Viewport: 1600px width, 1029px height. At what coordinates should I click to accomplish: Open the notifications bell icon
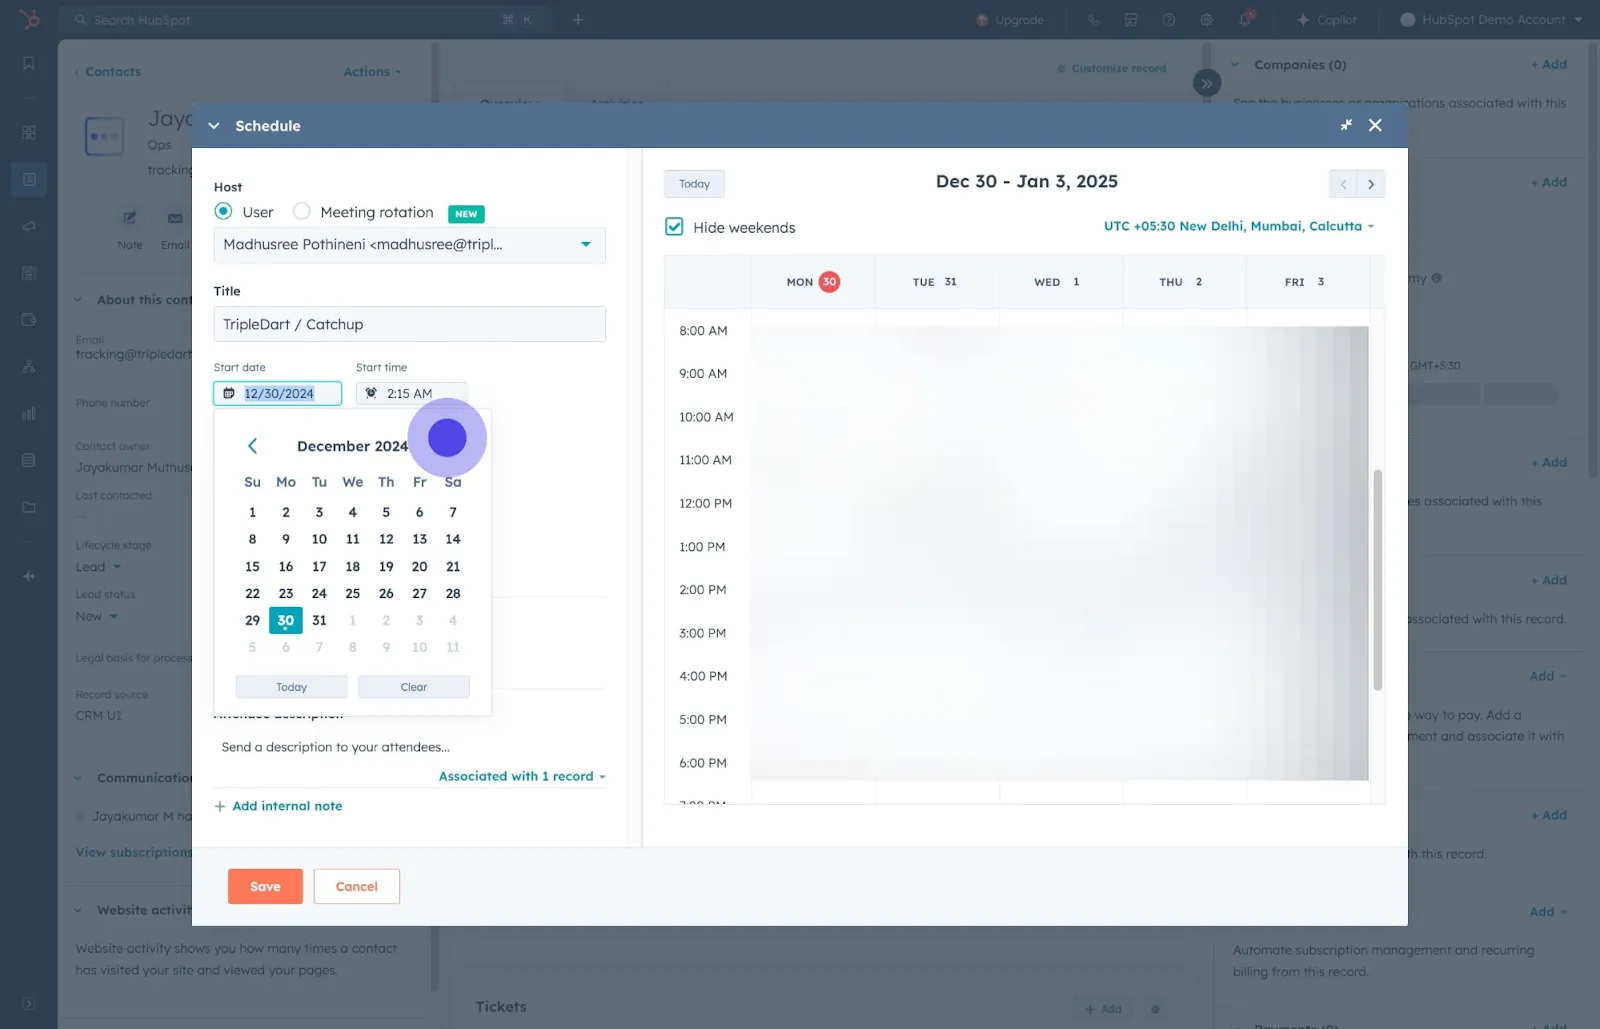tap(1245, 20)
